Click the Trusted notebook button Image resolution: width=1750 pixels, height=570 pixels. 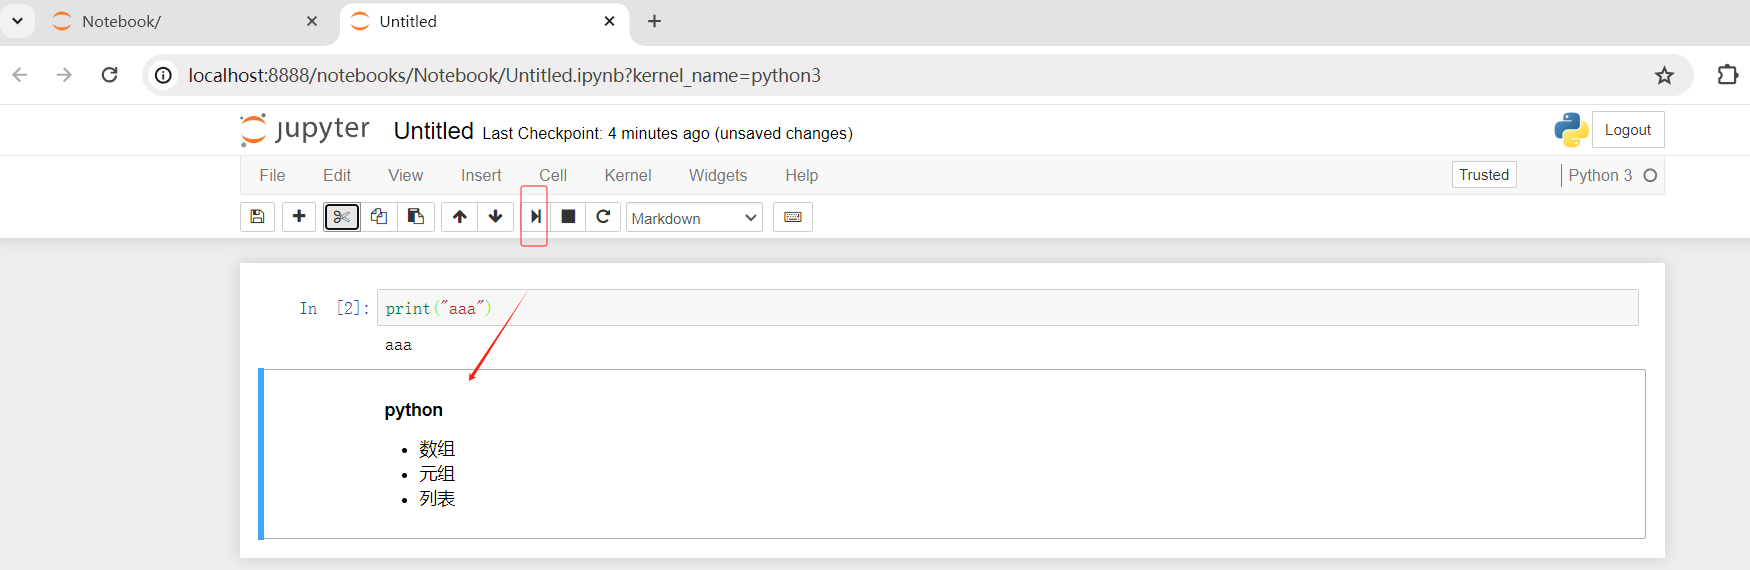(x=1483, y=175)
